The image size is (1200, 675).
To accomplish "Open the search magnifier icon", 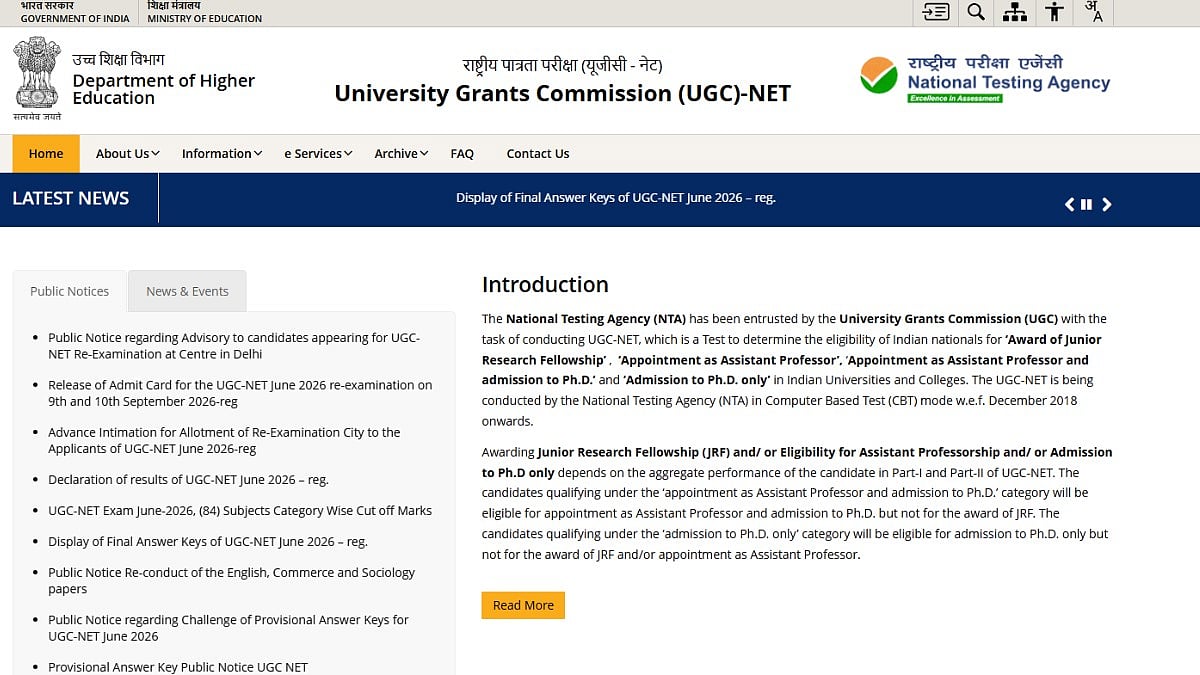I will (976, 12).
